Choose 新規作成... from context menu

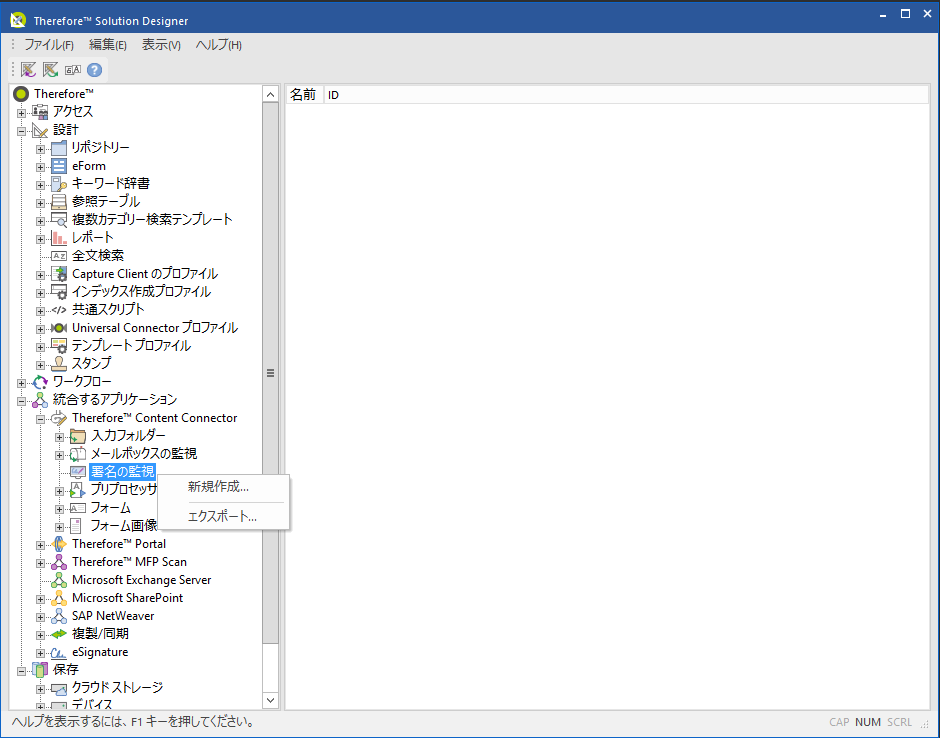point(224,487)
